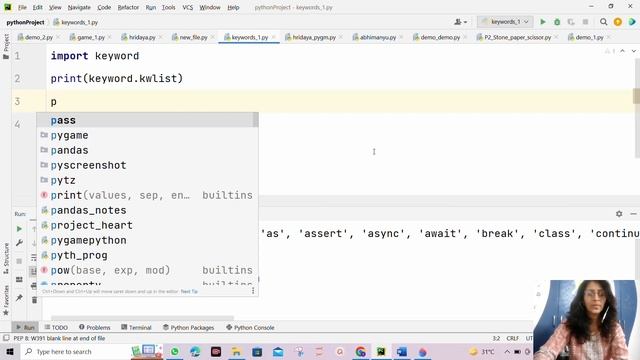Toggle tool window bars icon in status bar
The image size is (640, 360).
click(6, 338)
